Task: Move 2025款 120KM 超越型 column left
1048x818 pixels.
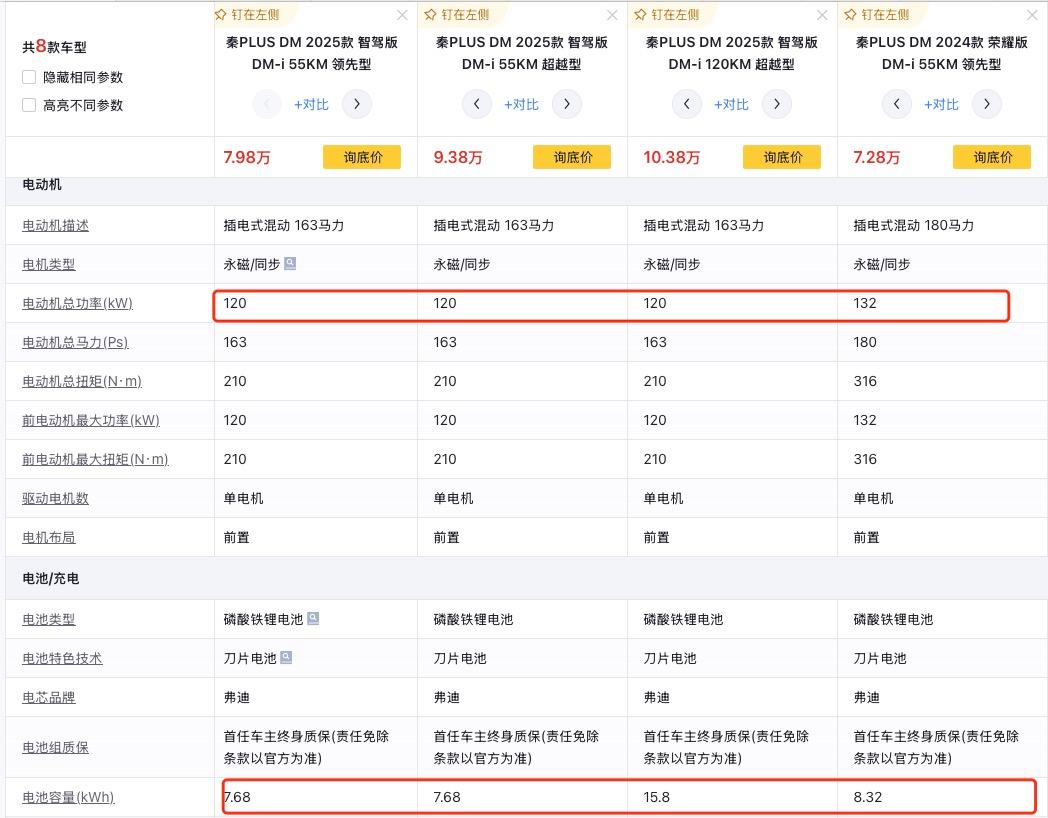Action: [686, 104]
